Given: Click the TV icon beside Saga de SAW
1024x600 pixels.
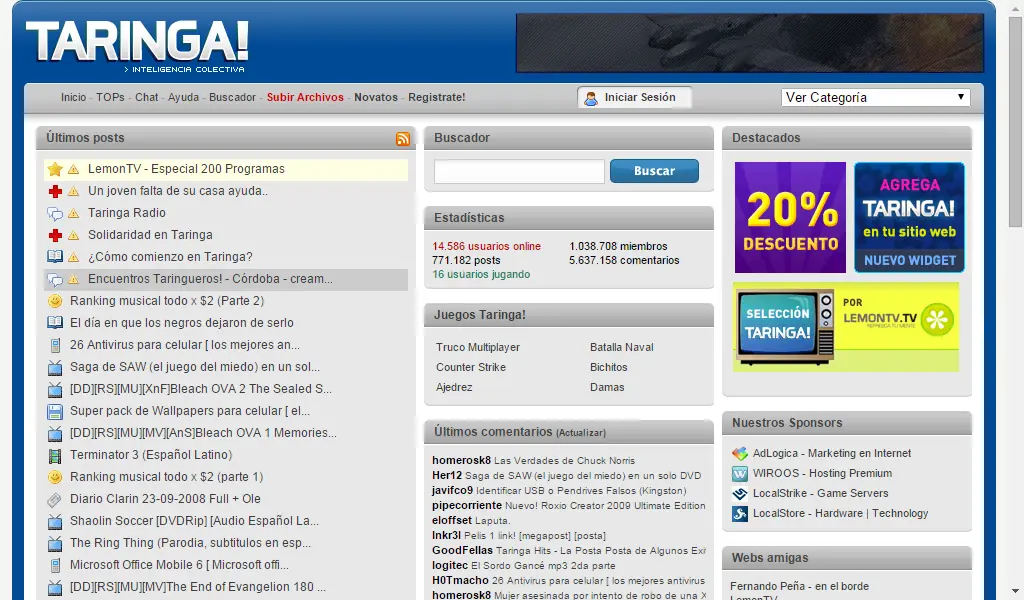Looking at the screenshot, I should 55,367.
